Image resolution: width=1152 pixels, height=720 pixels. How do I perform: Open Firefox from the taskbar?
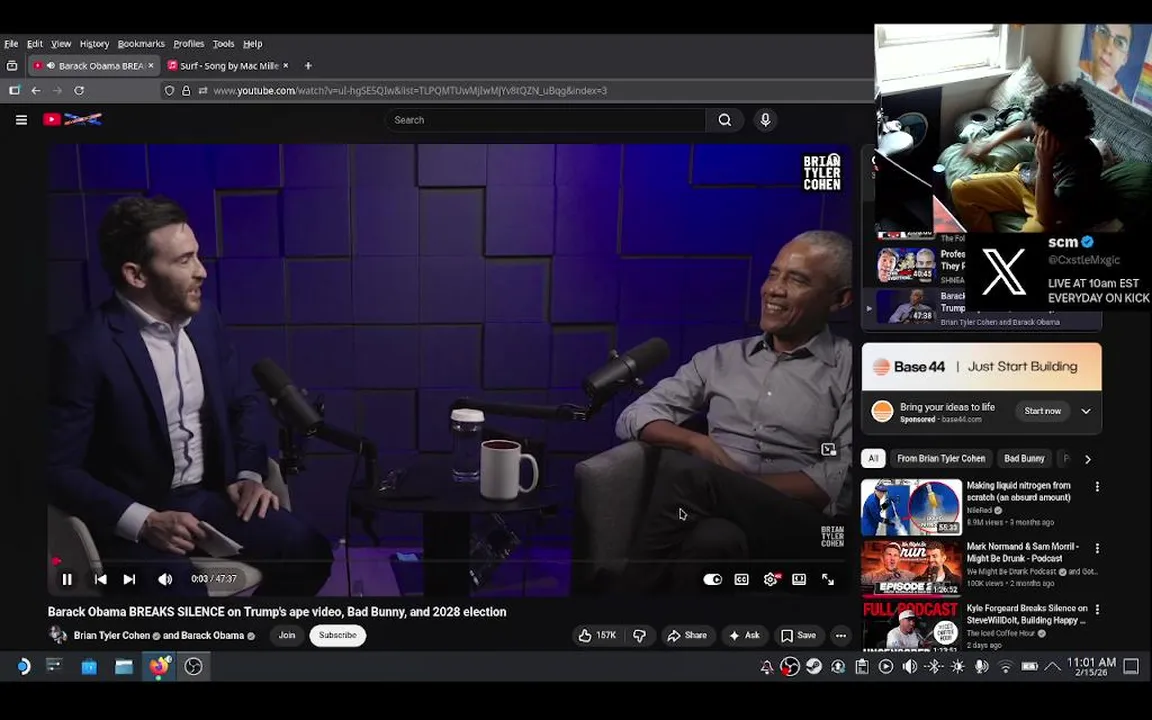coord(159,666)
